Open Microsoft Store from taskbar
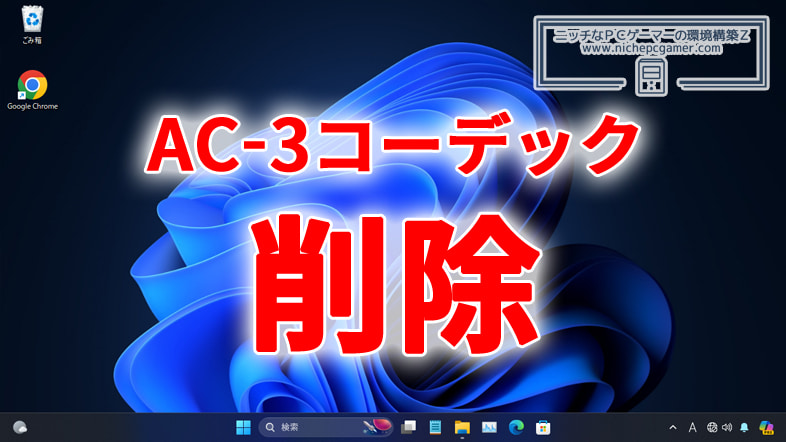786x442 pixels. tap(543, 427)
